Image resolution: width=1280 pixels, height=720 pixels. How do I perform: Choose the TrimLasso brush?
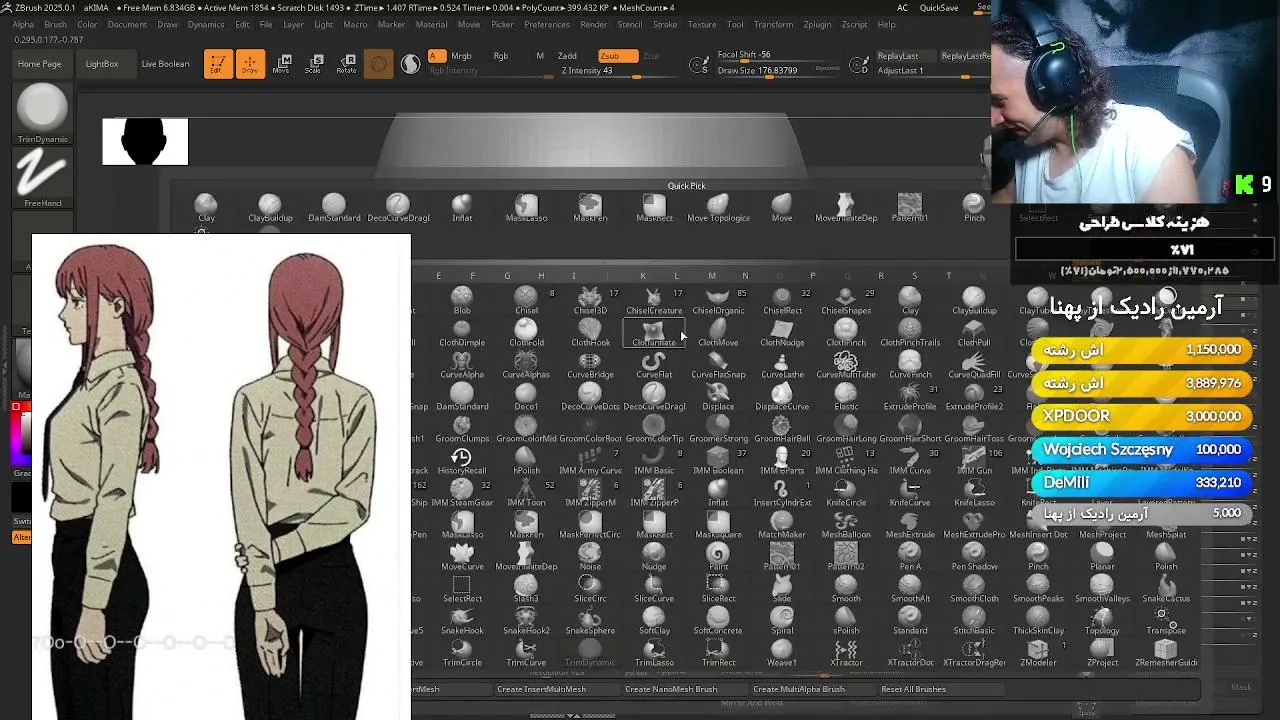(x=654, y=653)
